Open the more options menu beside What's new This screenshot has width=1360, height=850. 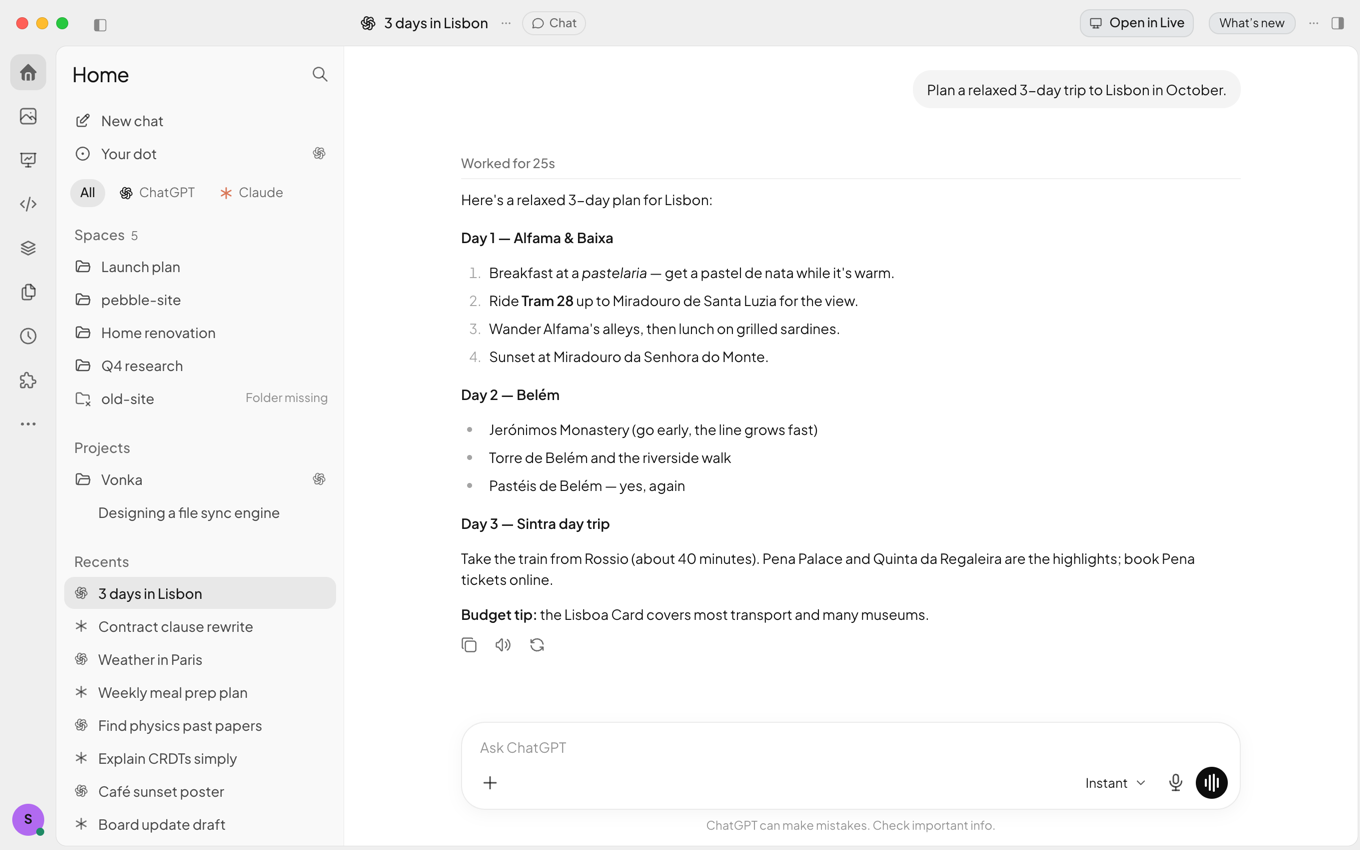click(1314, 23)
